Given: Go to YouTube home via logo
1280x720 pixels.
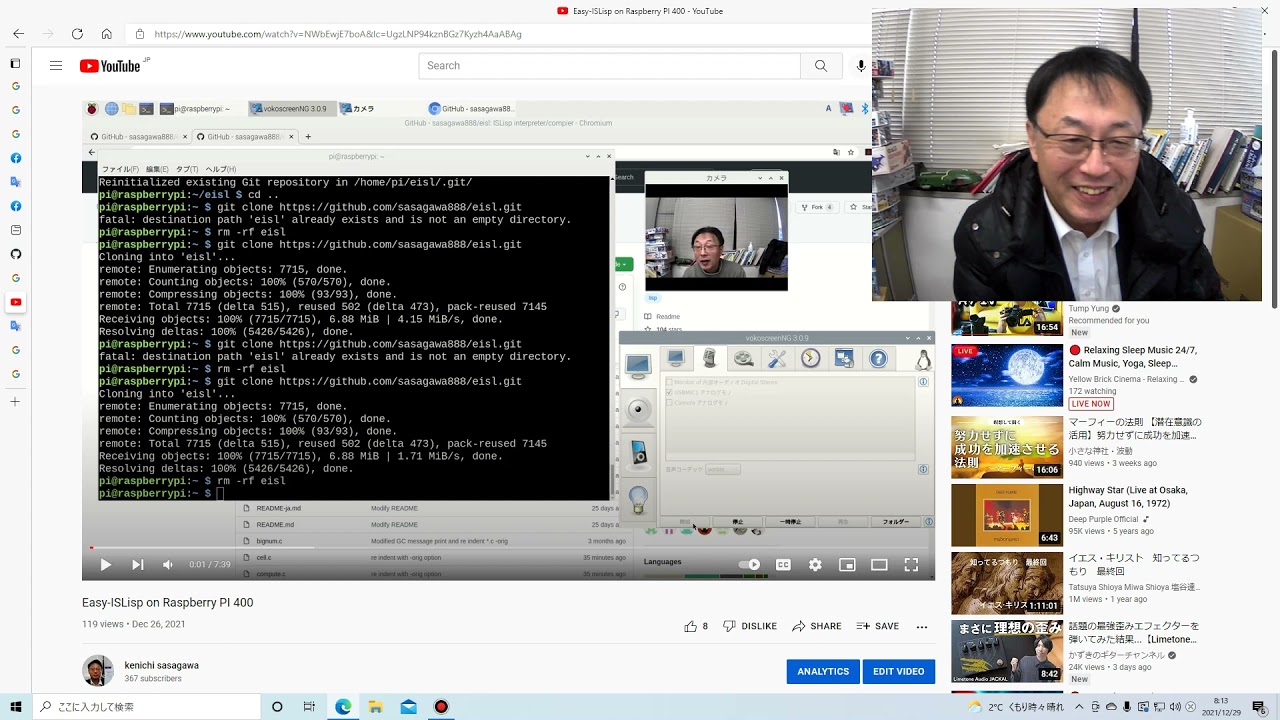Looking at the screenshot, I should (110, 66).
